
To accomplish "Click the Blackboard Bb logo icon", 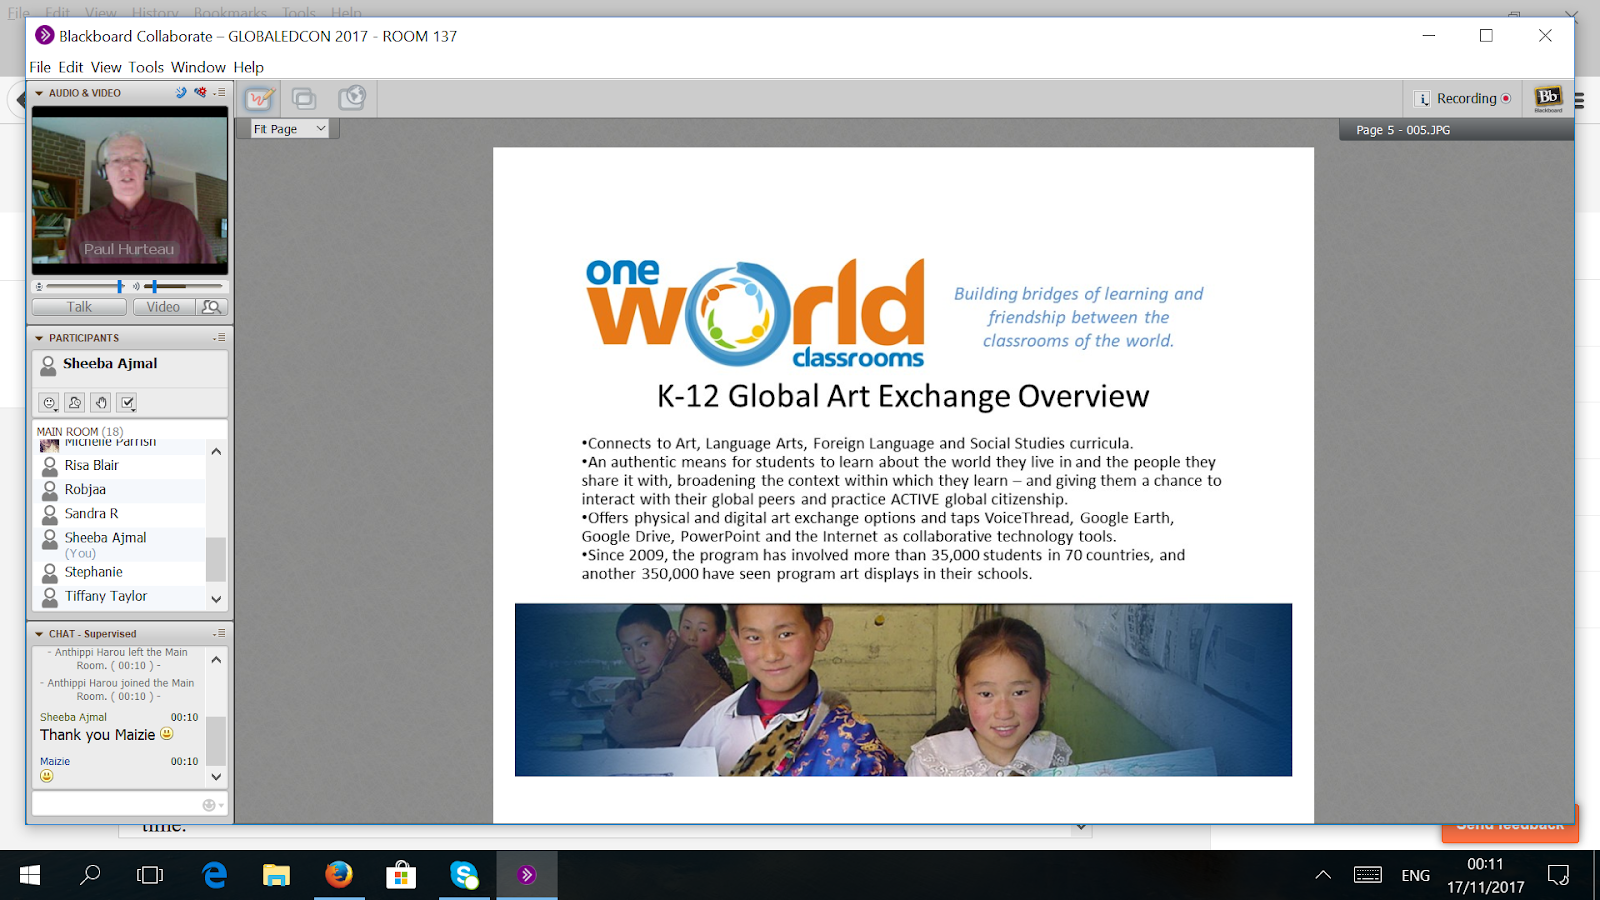I will 1548,99.
